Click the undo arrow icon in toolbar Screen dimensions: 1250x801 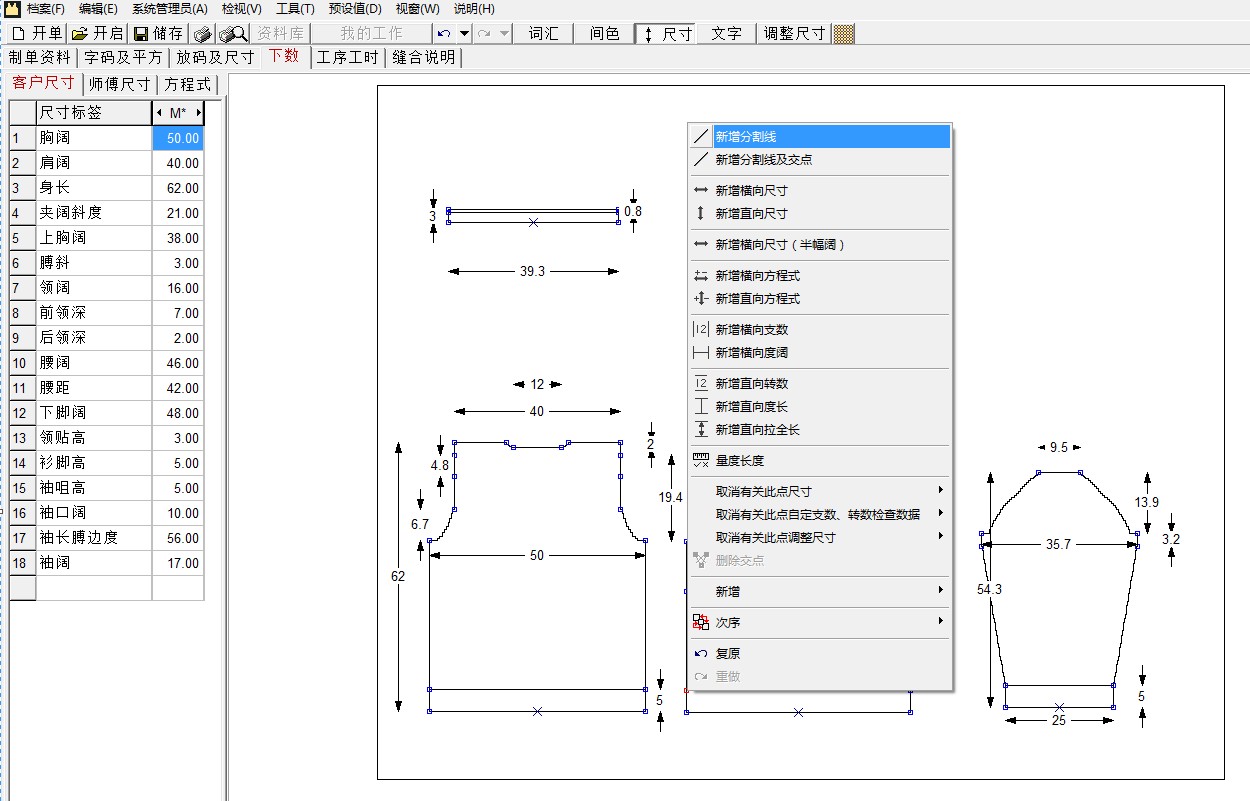click(444, 33)
